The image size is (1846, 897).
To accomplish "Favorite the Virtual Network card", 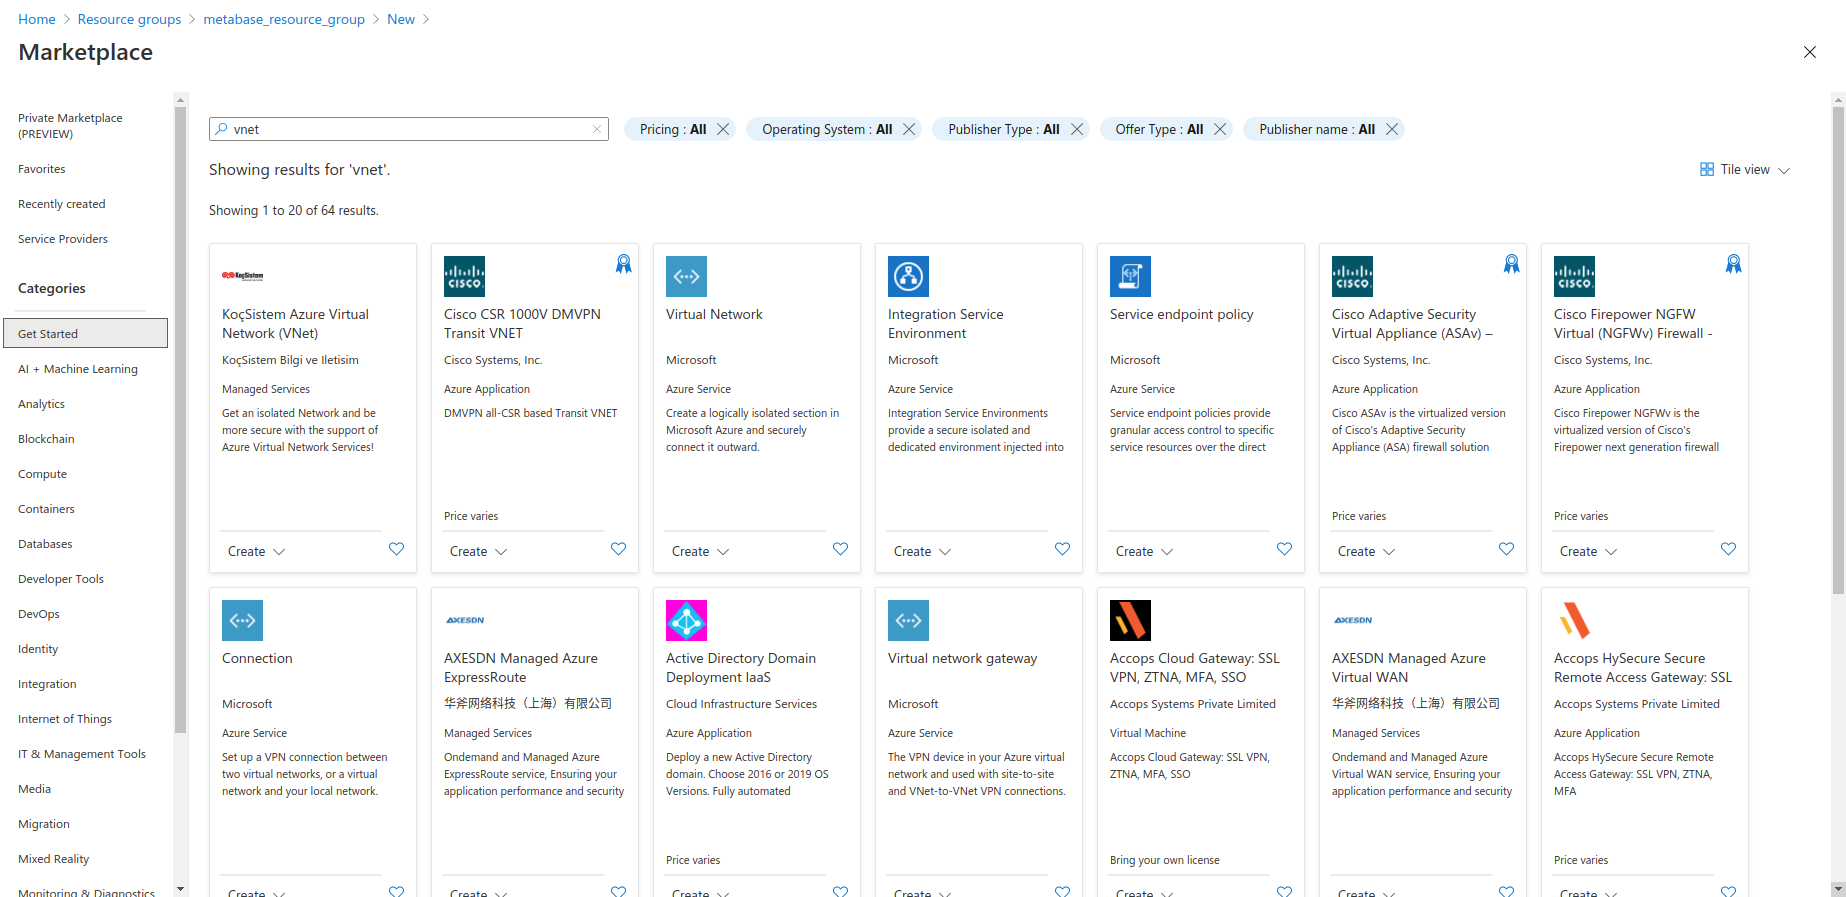I will click(840, 549).
